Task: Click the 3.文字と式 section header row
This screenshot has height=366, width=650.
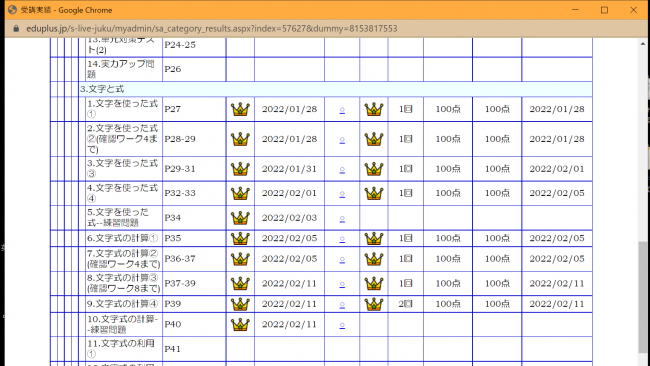Action: (x=335, y=89)
